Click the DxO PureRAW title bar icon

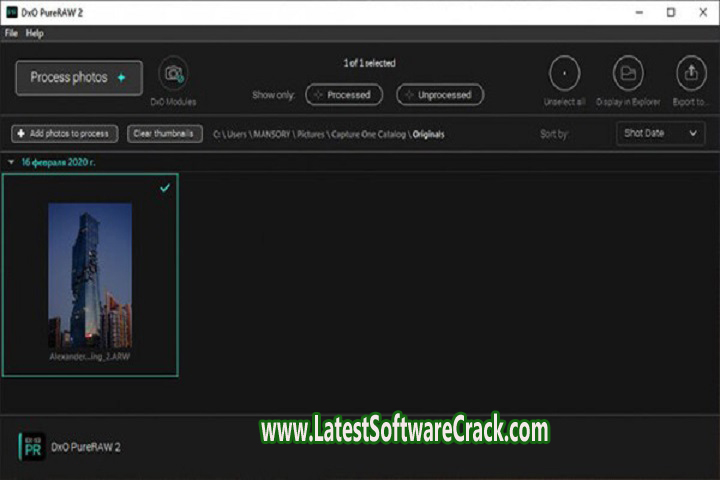coord(11,12)
